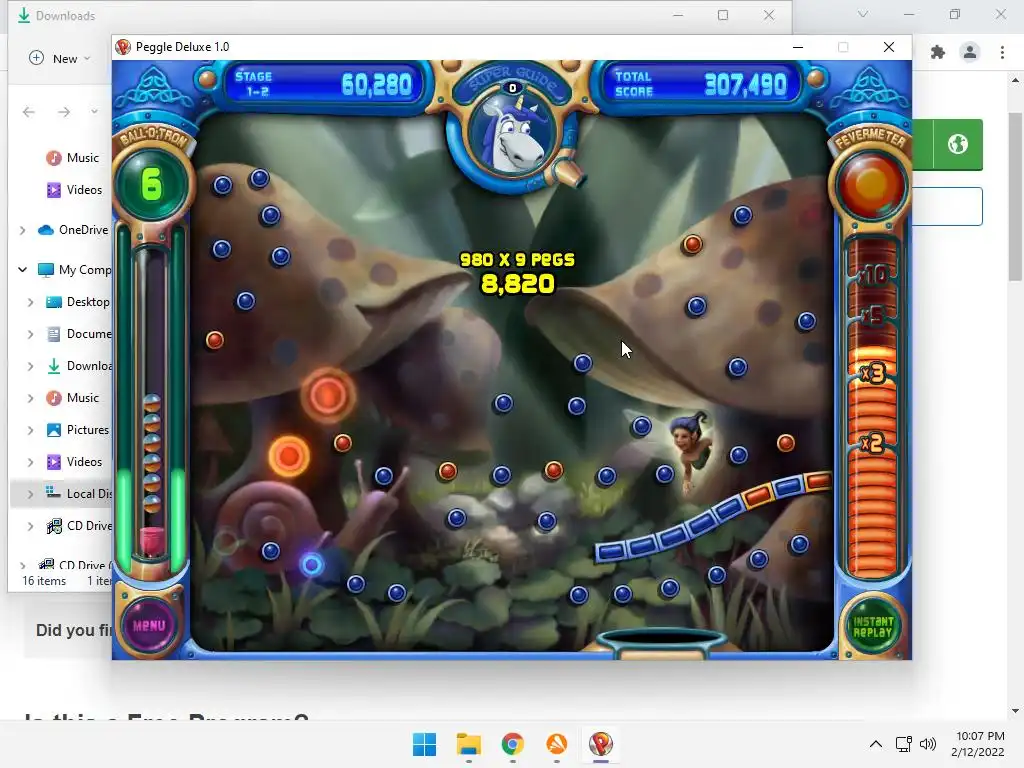Show hidden system tray icons
The width and height of the screenshot is (1024, 768).
(x=876, y=744)
